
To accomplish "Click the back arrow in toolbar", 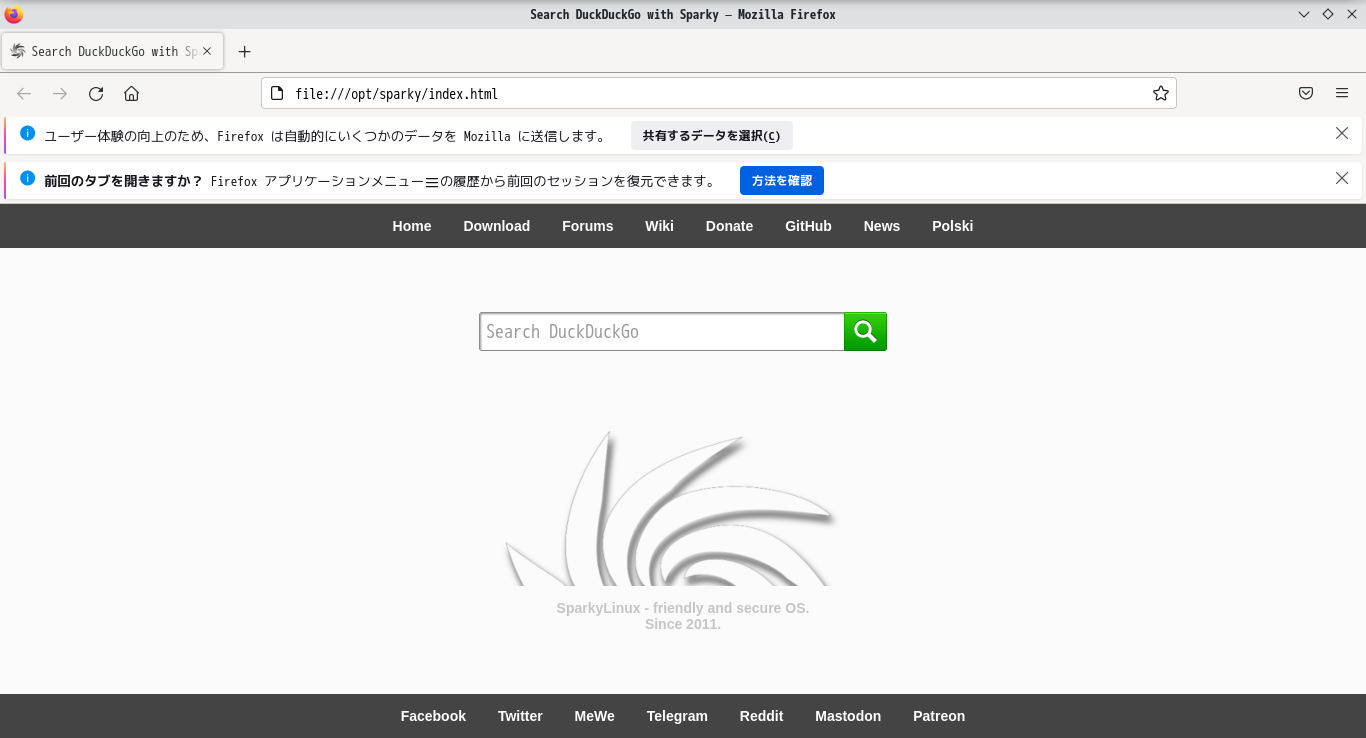I will (x=24, y=94).
